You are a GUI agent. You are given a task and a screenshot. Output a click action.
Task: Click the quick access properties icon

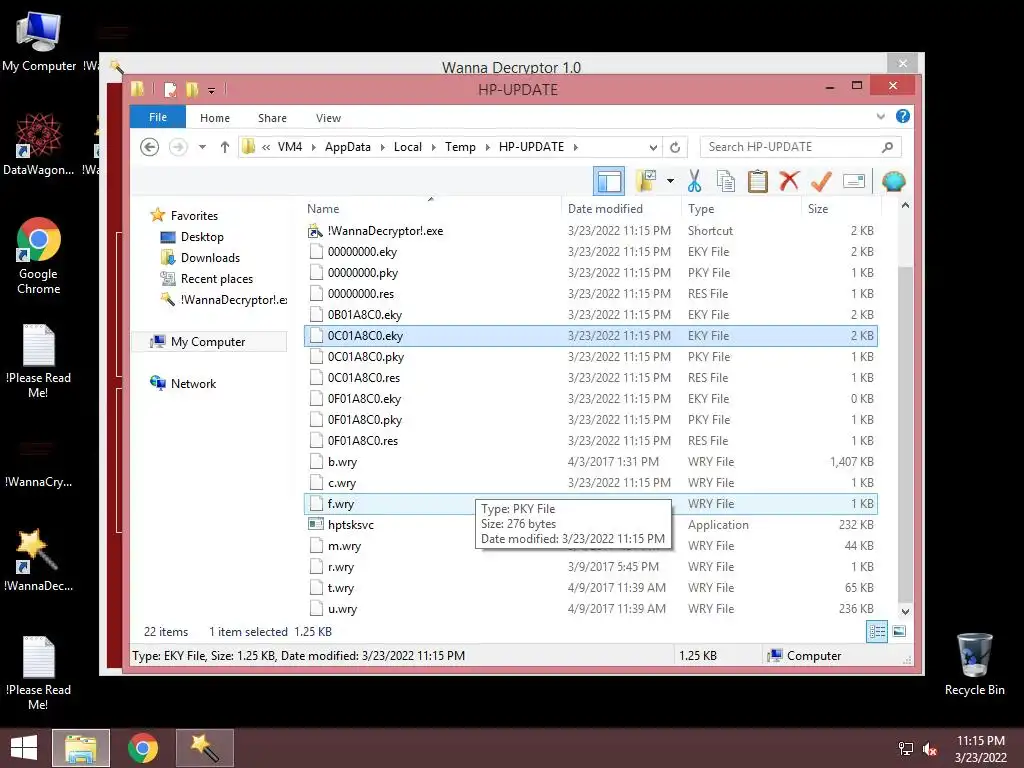pyautogui.click(x=170, y=90)
